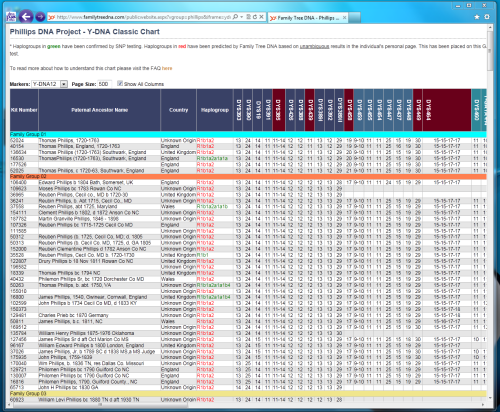This screenshot has height=412, width=500.
Task: Open Favorites with the star icon
Action: [477, 17]
